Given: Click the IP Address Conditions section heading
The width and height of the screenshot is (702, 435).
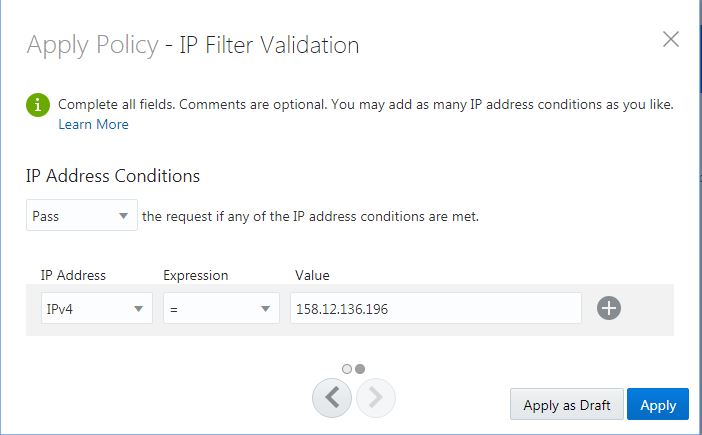Looking at the screenshot, I should pyautogui.click(x=113, y=176).
